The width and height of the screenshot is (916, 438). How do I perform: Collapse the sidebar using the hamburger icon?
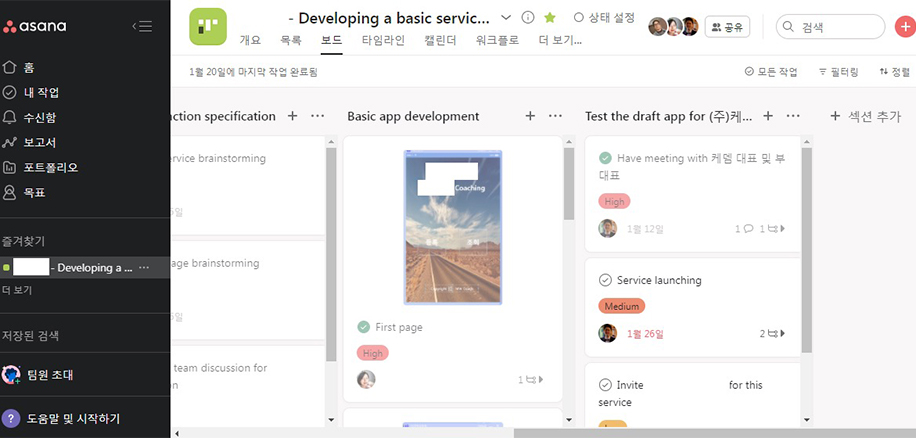(142, 26)
